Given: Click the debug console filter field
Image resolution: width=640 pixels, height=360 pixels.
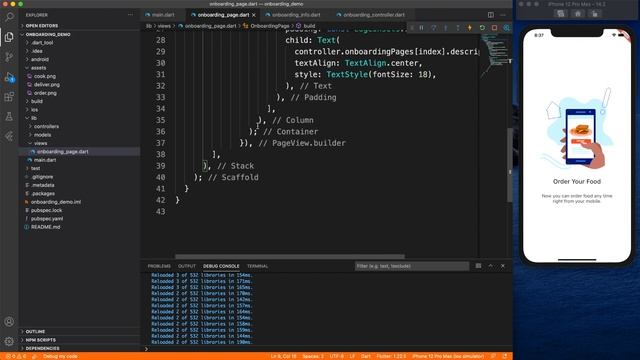Looking at the screenshot, I should [x=412, y=266].
